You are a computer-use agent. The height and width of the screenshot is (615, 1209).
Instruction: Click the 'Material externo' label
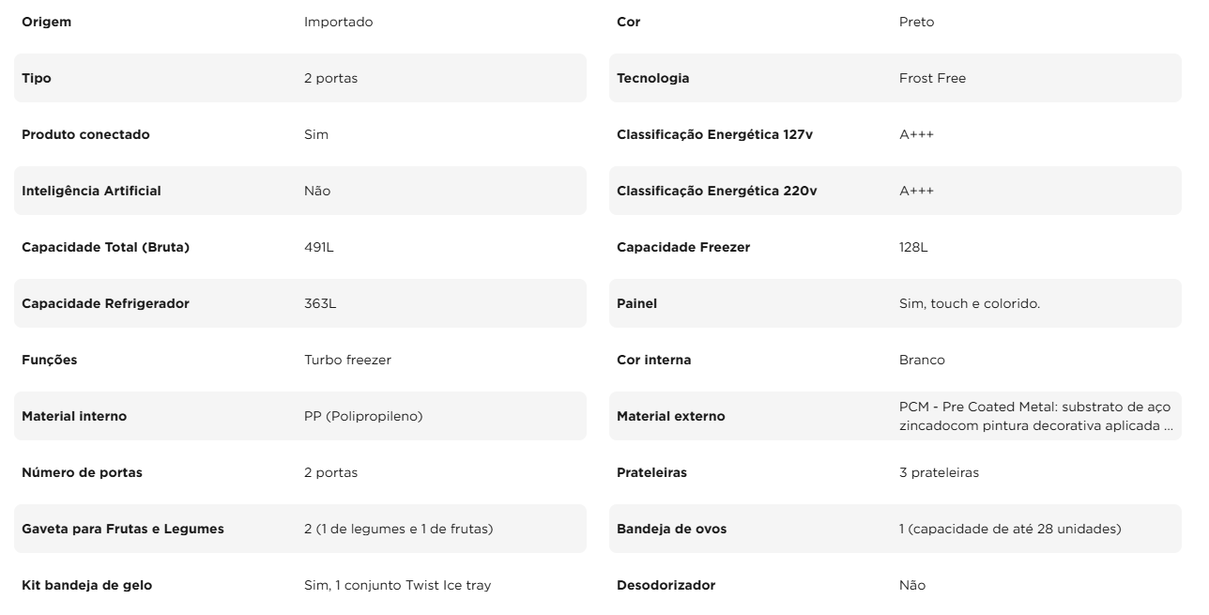(x=670, y=416)
